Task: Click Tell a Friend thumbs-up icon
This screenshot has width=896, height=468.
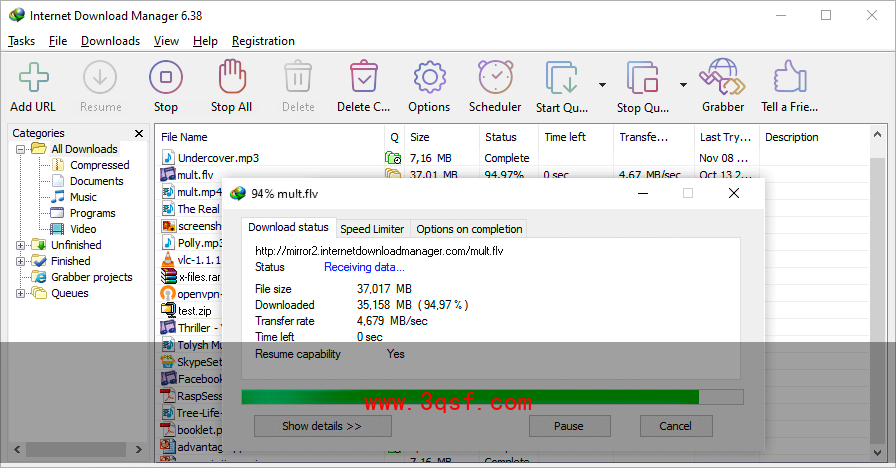Action: pos(790,77)
